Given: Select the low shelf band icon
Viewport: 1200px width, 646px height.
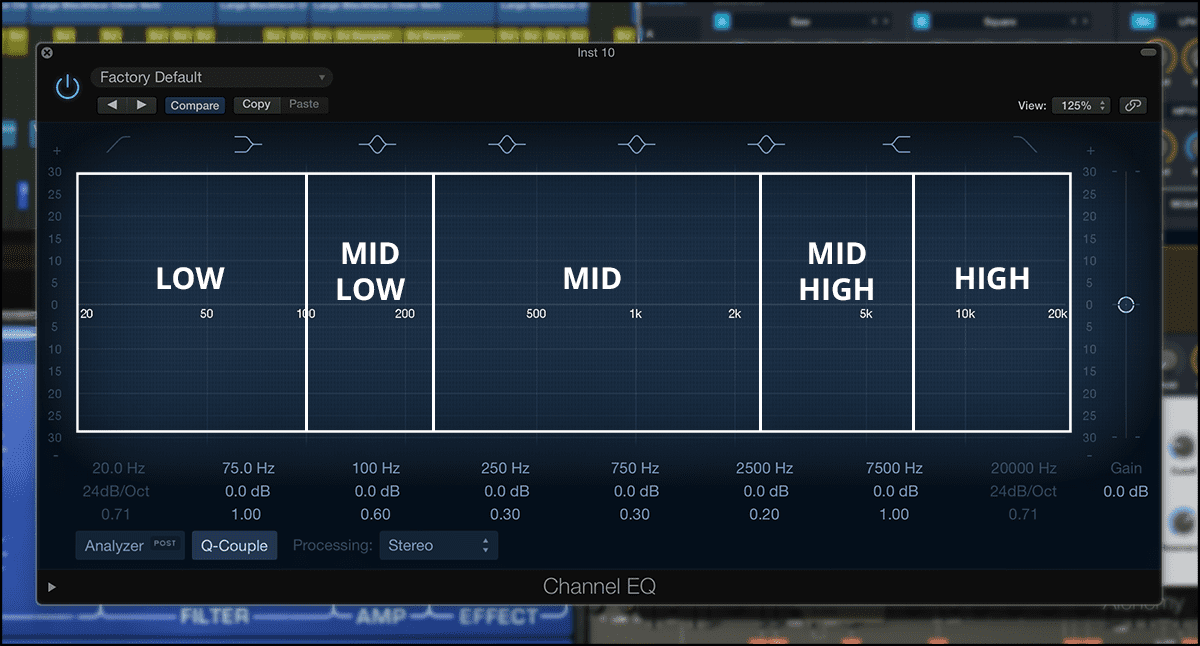Looking at the screenshot, I should pyautogui.click(x=247, y=144).
